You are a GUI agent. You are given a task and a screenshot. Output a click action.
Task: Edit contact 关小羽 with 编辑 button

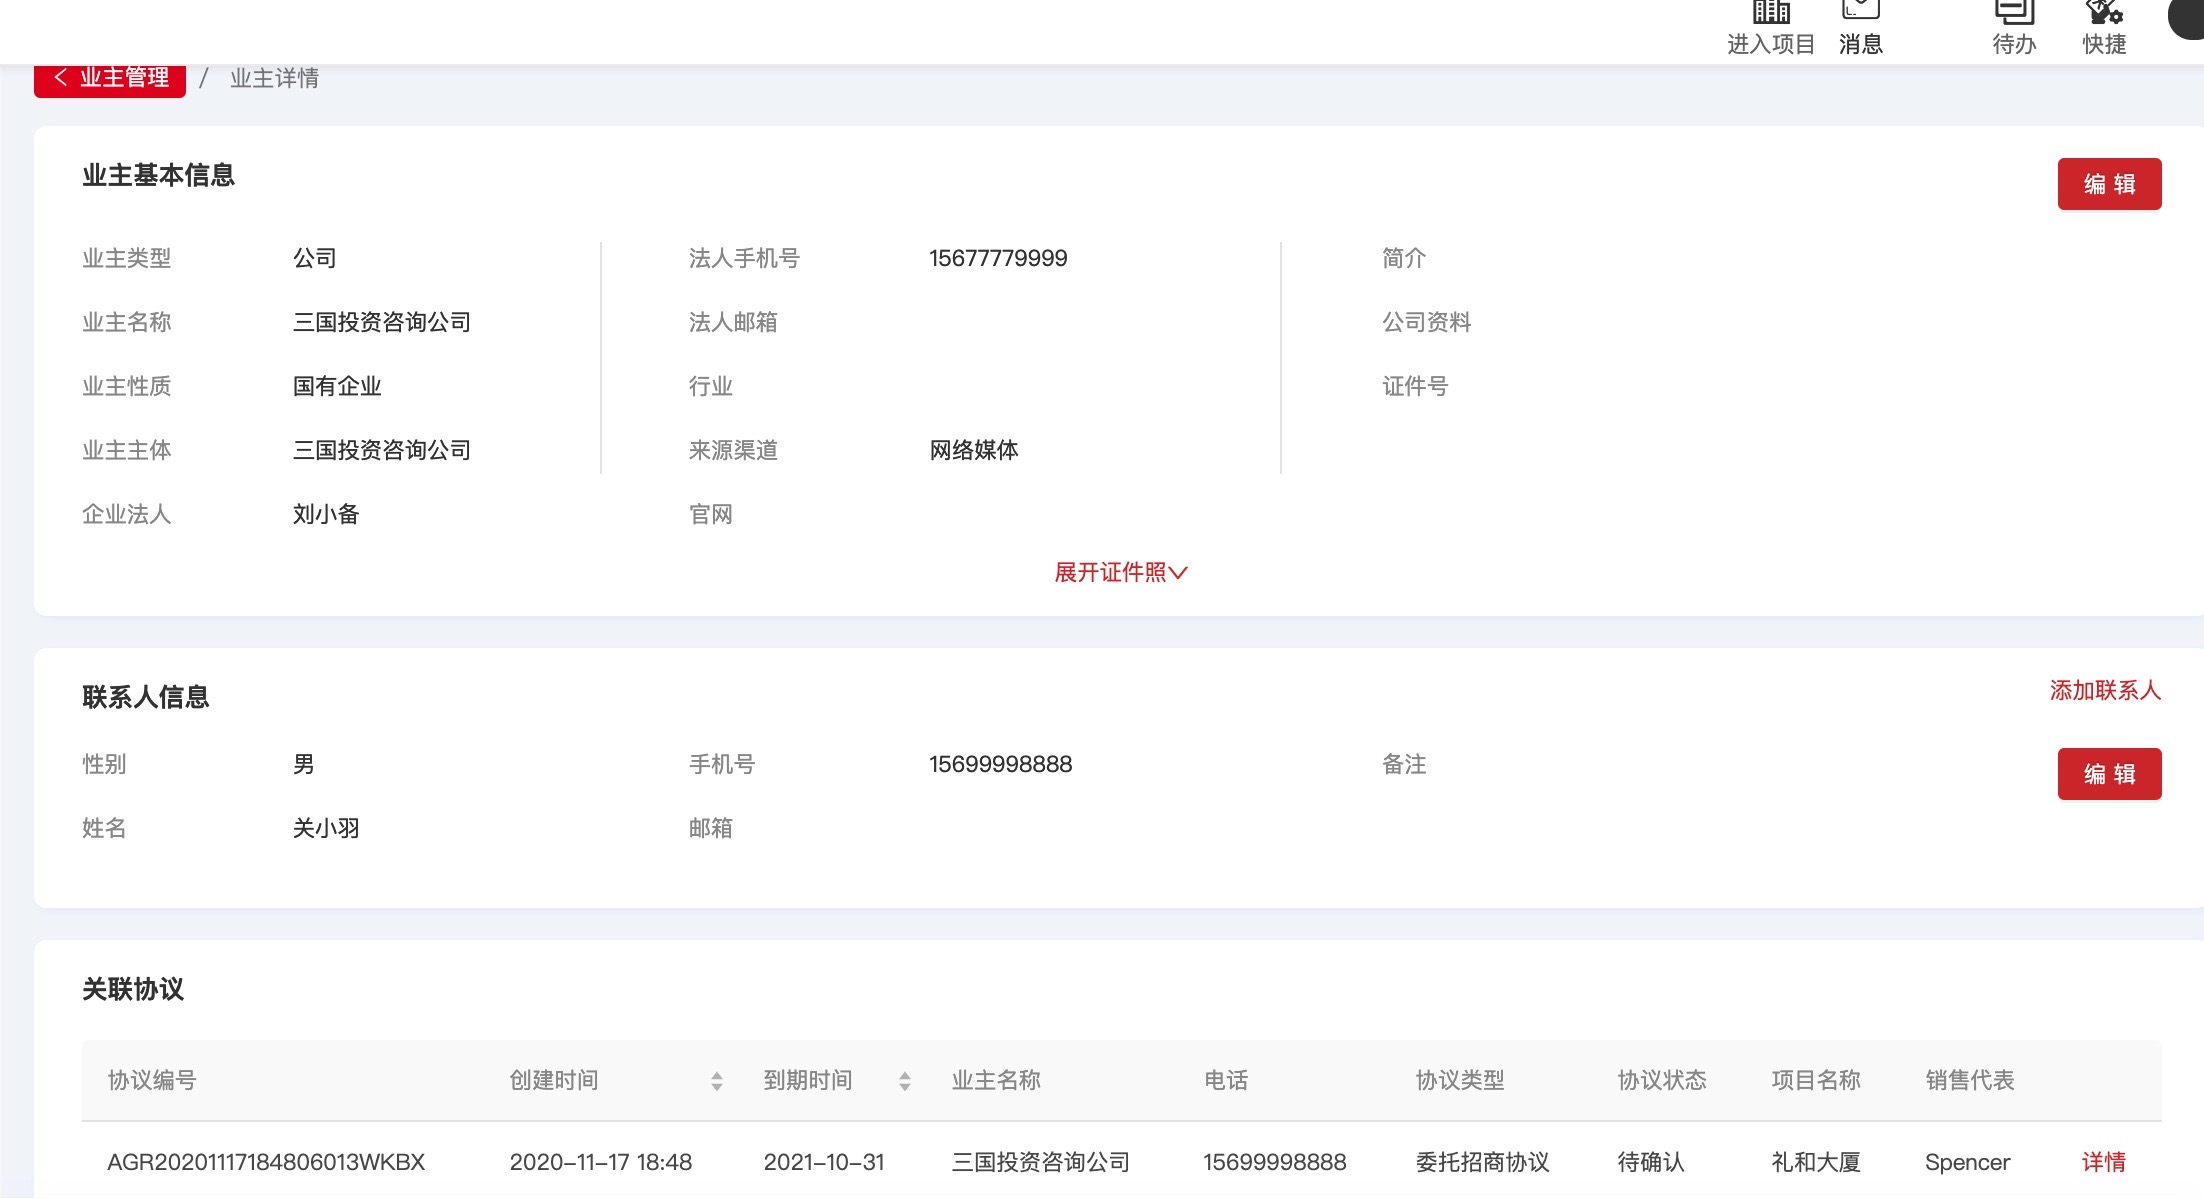(x=2108, y=774)
